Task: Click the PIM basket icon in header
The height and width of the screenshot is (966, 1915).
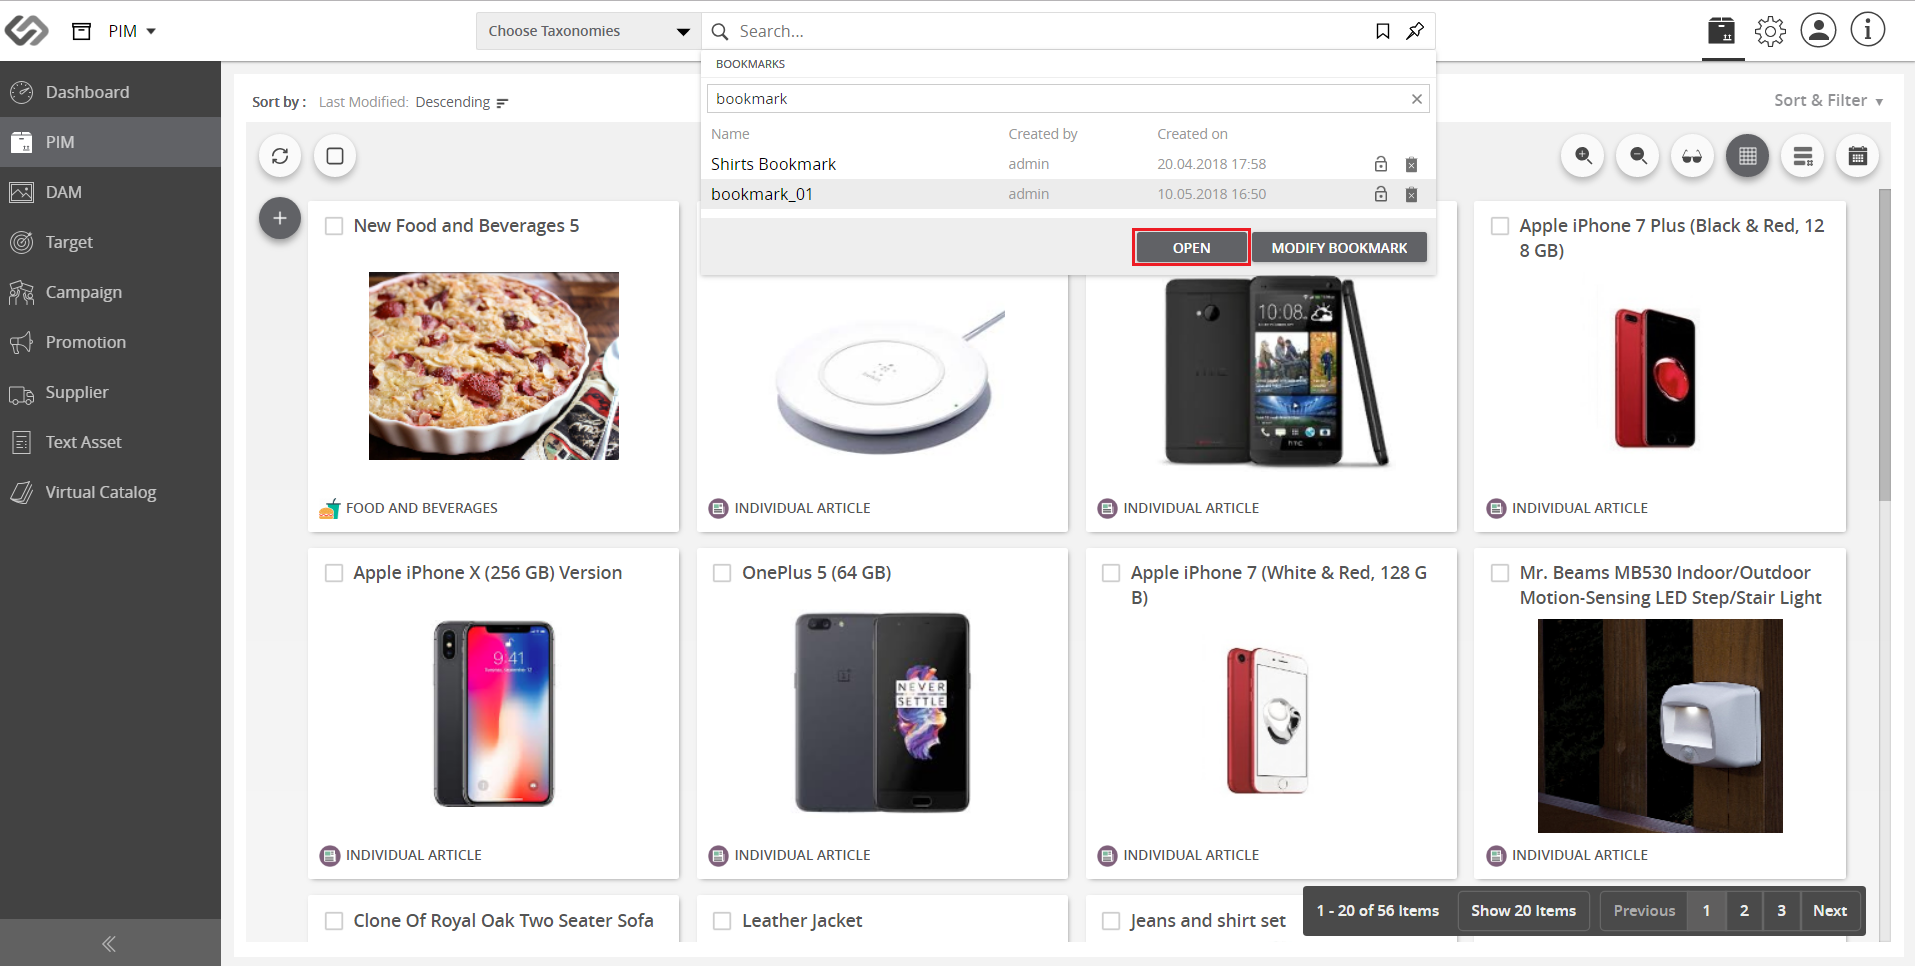Action: coord(1722,31)
